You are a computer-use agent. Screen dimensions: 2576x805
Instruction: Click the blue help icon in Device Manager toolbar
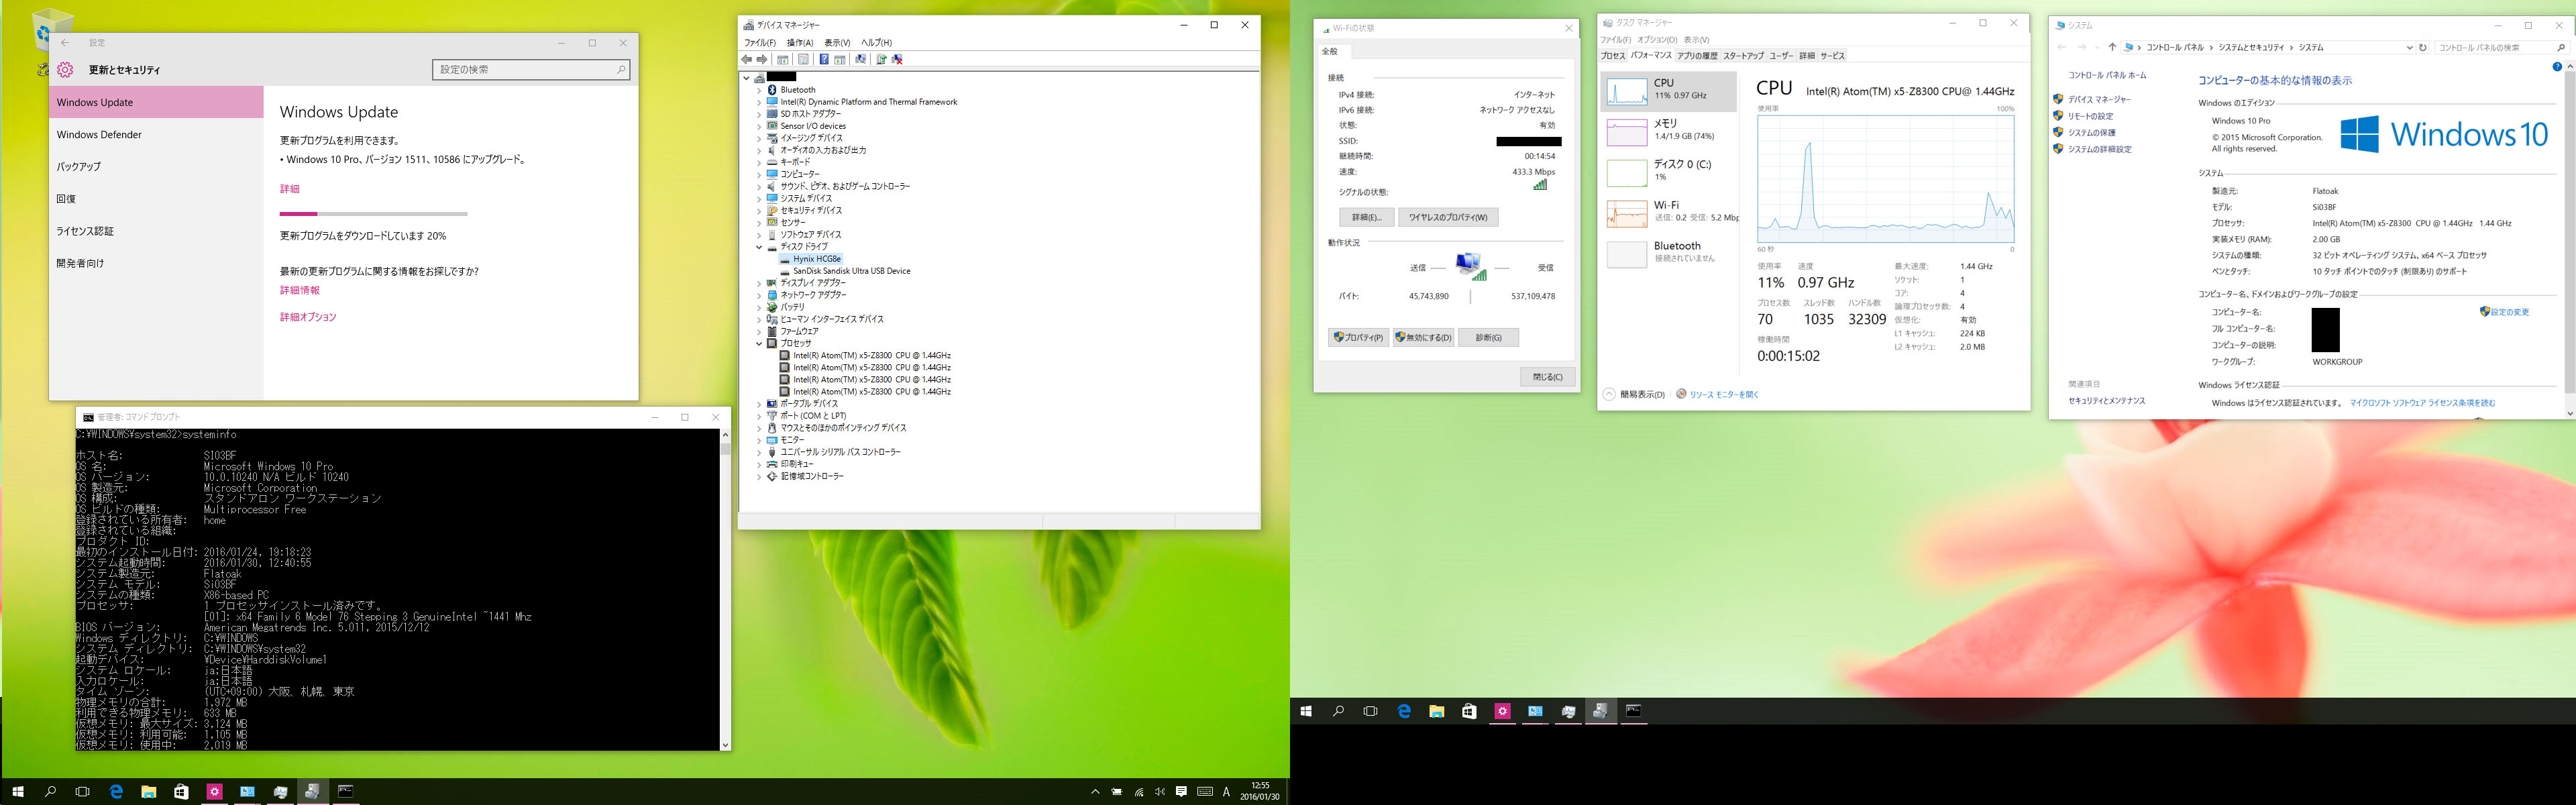(x=823, y=59)
